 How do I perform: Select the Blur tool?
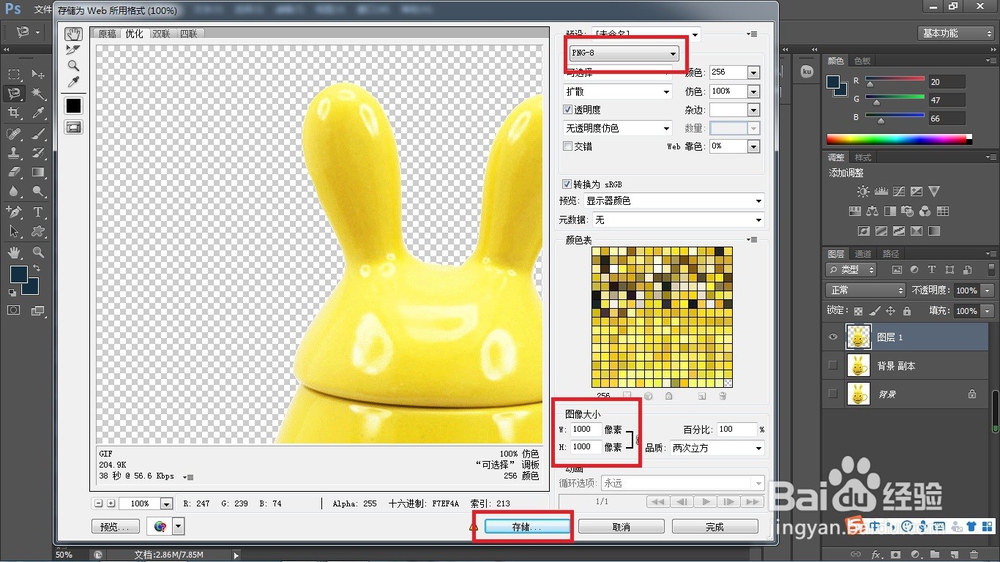(x=14, y=191)
